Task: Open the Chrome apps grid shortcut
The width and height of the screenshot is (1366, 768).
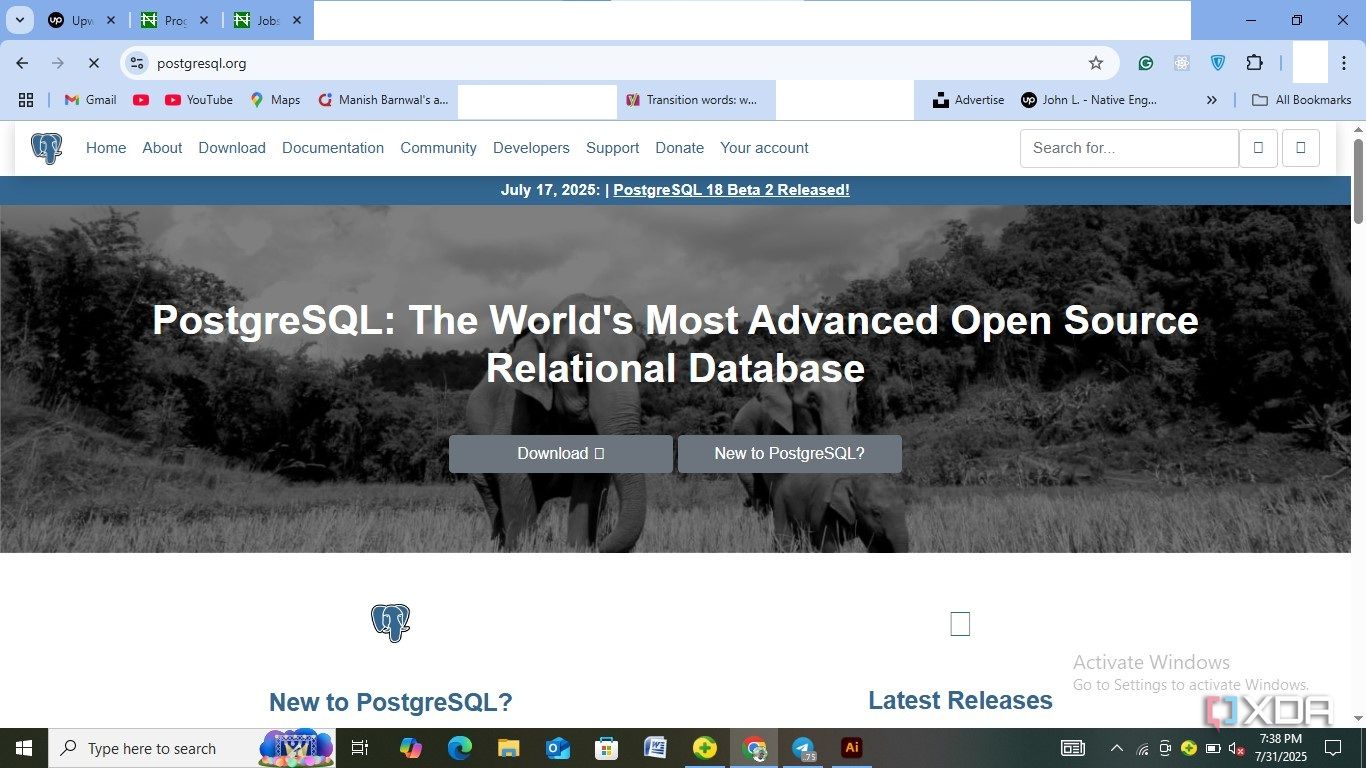Action: [26, 100]
